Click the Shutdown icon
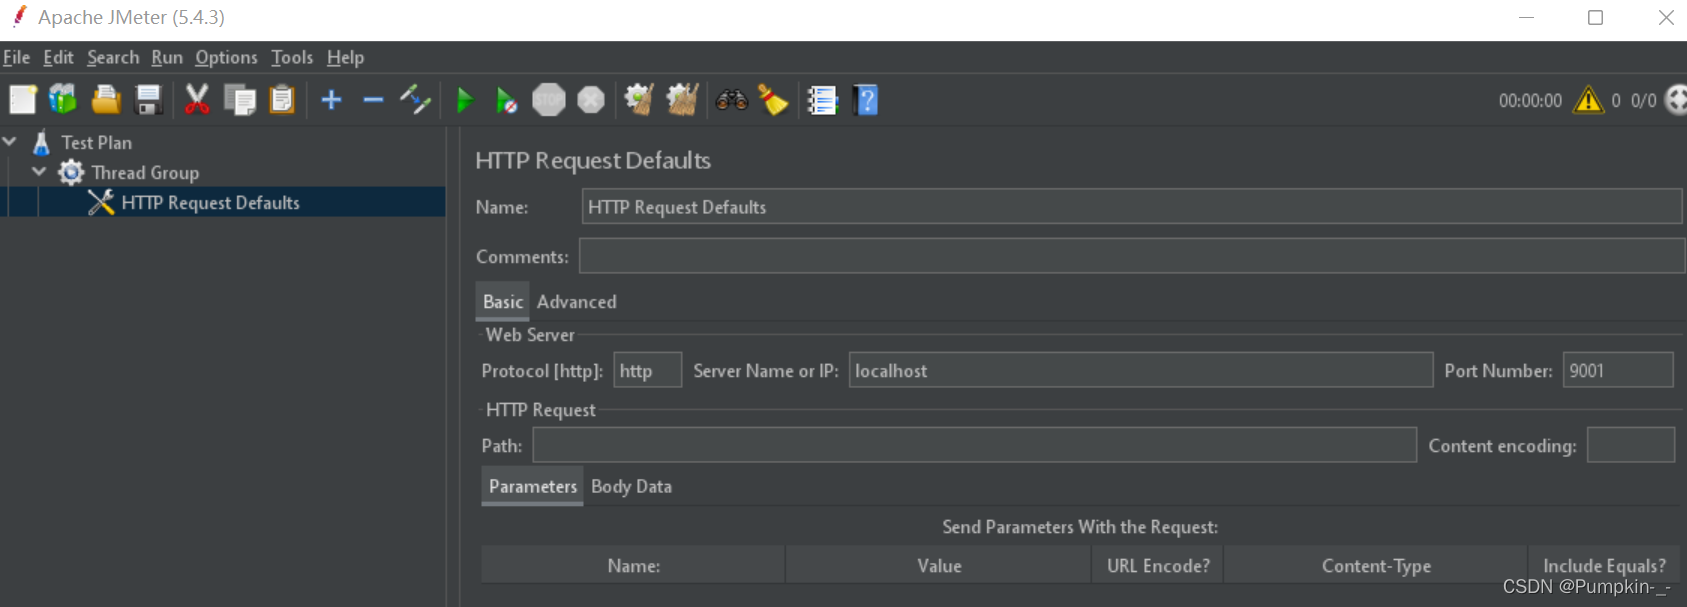Screen dimensions: 1687x607 591,100
